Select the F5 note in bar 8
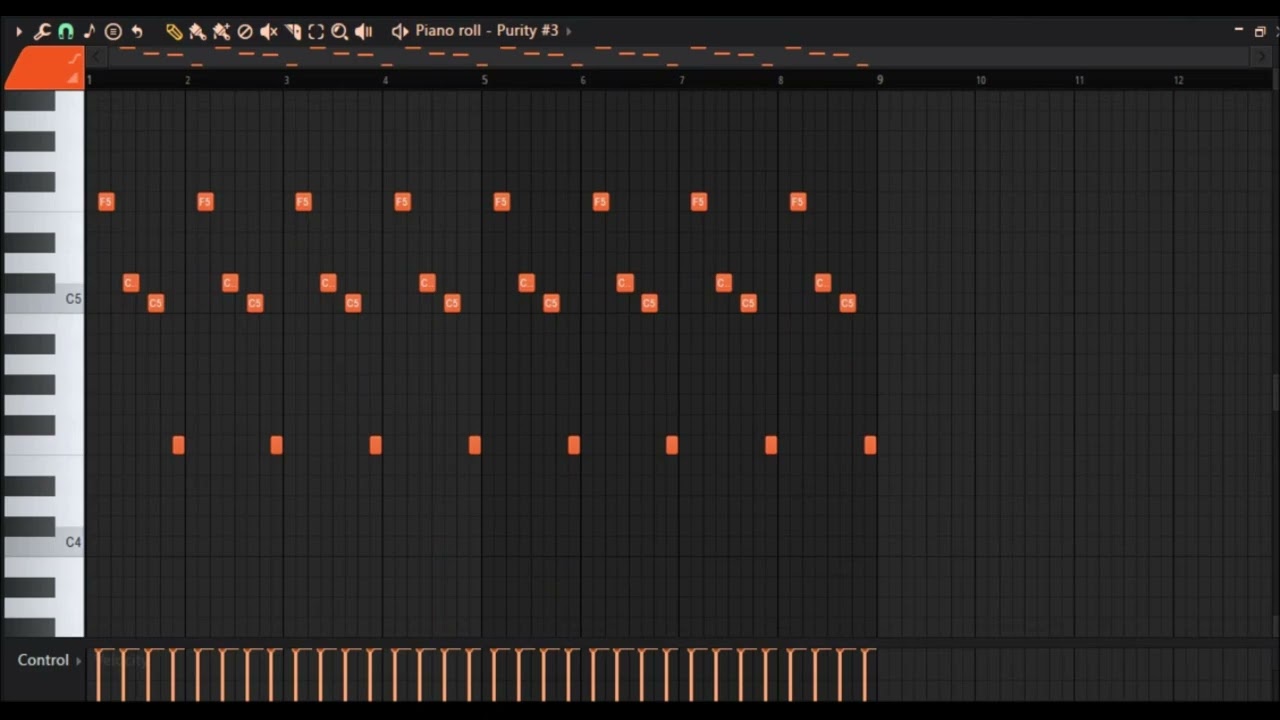Screen dimensions: 1280x720 pyautogui.click(x=798, y=202)
